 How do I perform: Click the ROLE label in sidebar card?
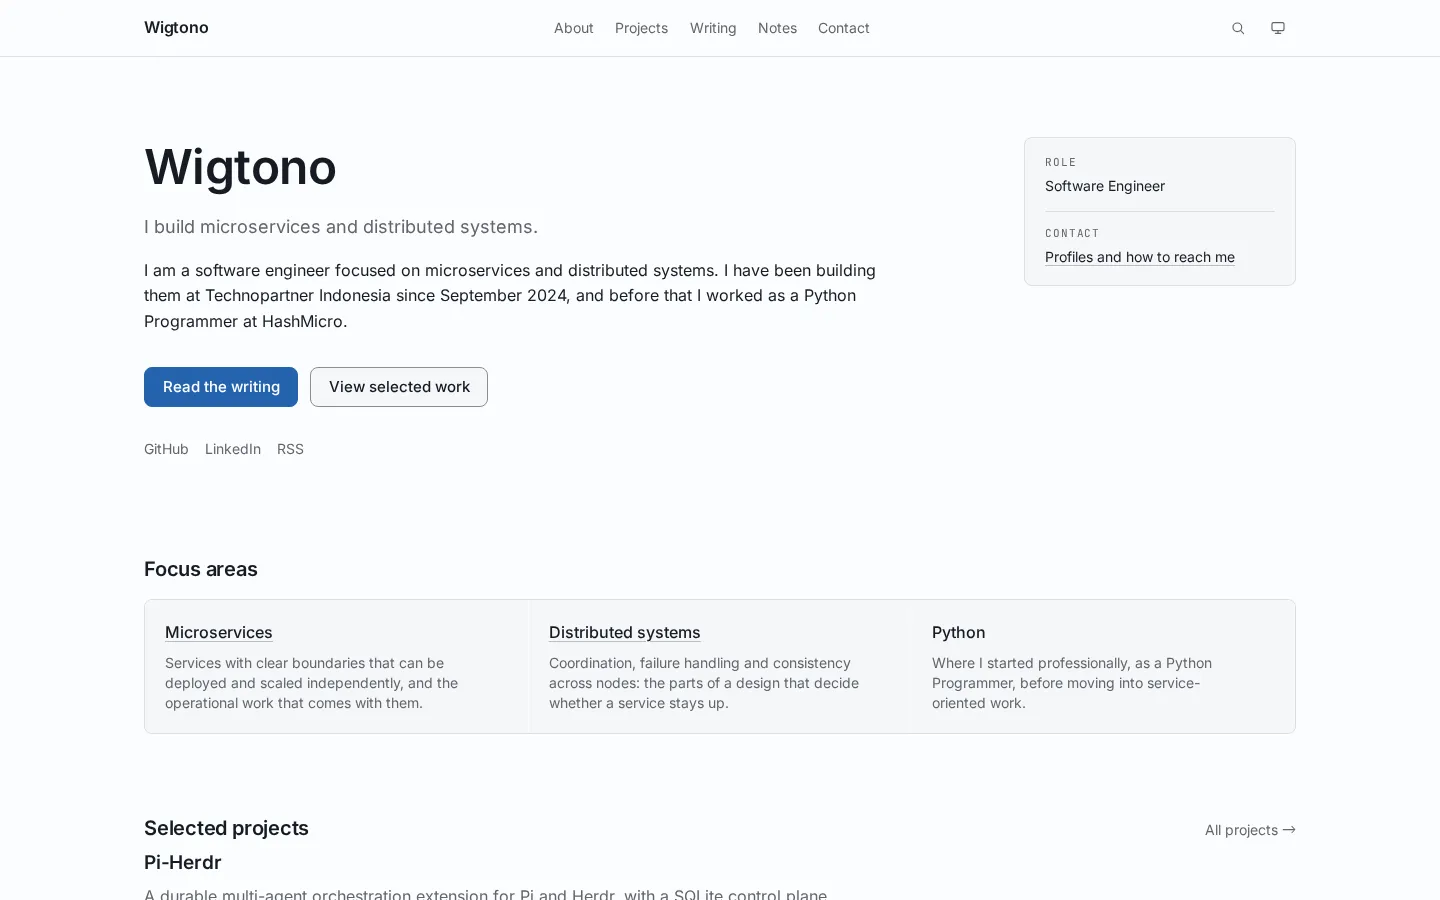coord(1061,162)
